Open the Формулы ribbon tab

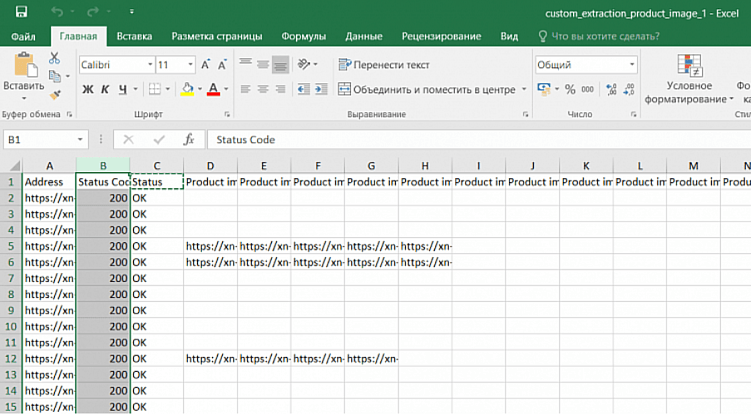click(x=303, y=36)
